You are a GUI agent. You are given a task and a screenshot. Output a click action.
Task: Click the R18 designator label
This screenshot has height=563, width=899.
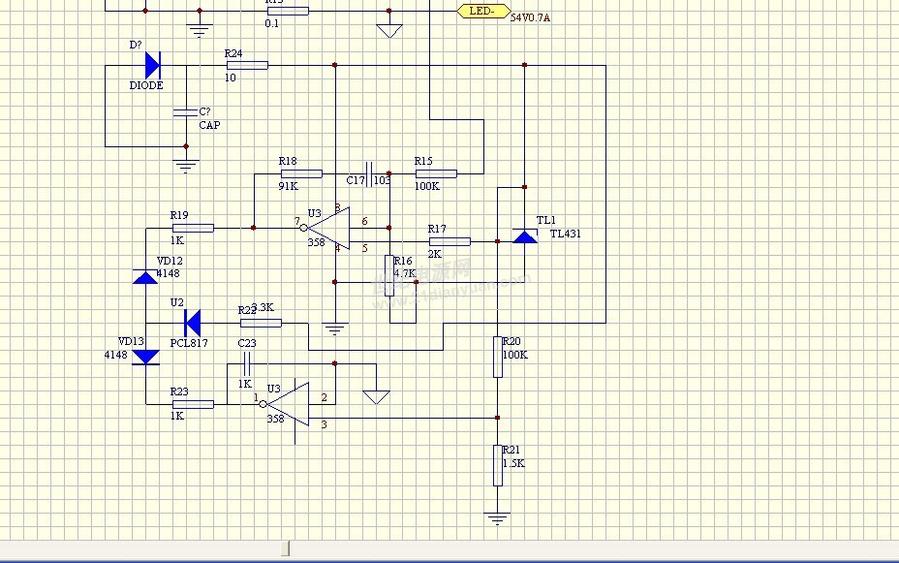pos(288,161)
